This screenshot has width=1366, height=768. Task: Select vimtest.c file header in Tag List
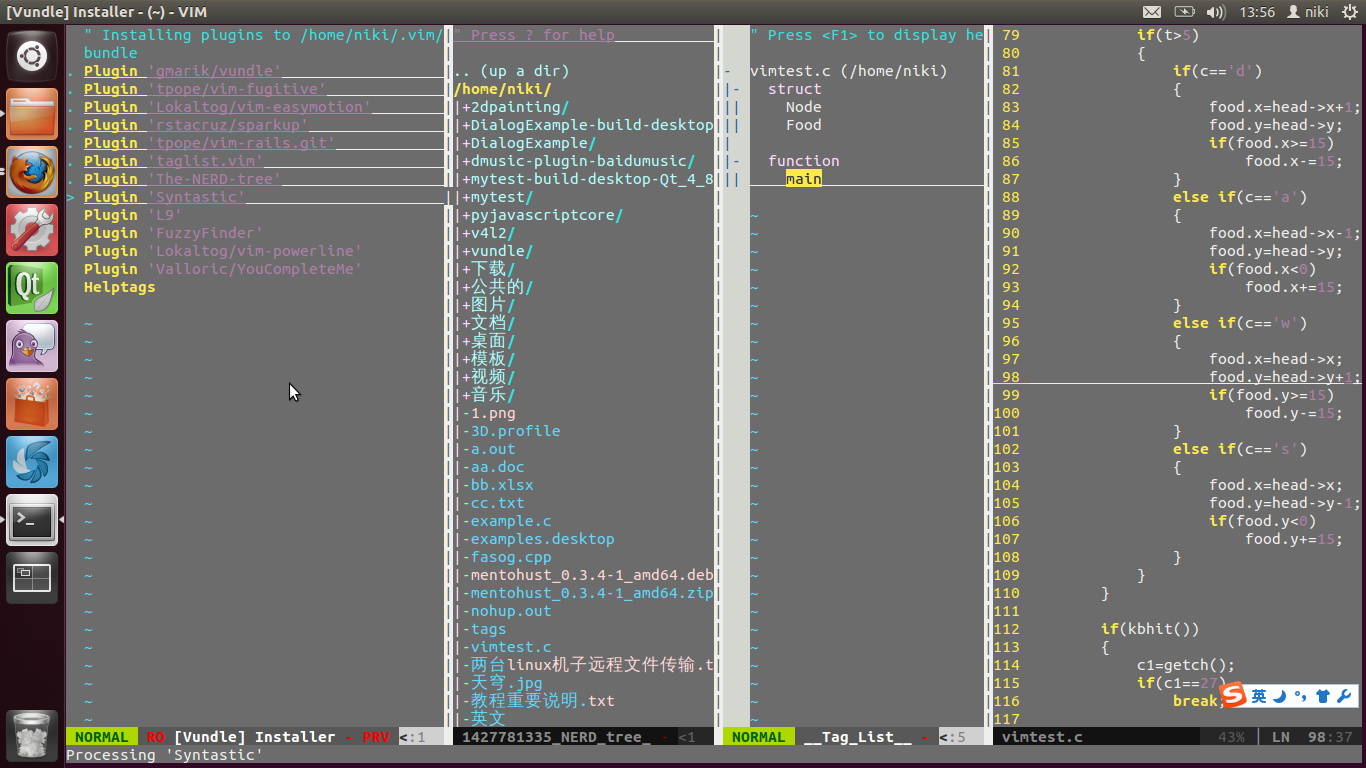(x=848, y=71)
